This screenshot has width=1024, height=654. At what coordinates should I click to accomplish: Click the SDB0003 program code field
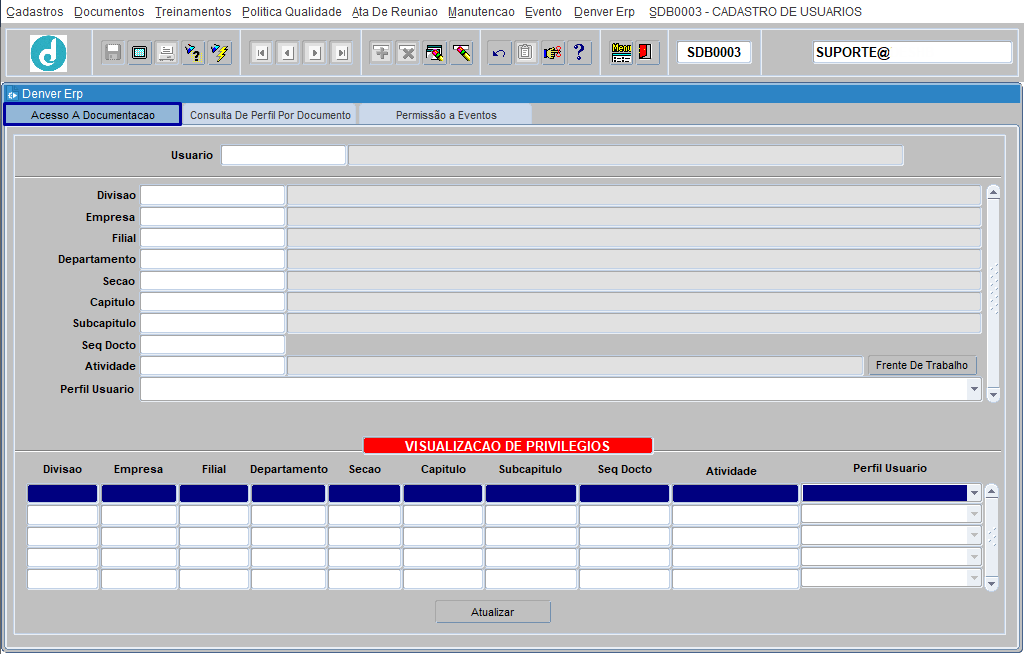714,52
